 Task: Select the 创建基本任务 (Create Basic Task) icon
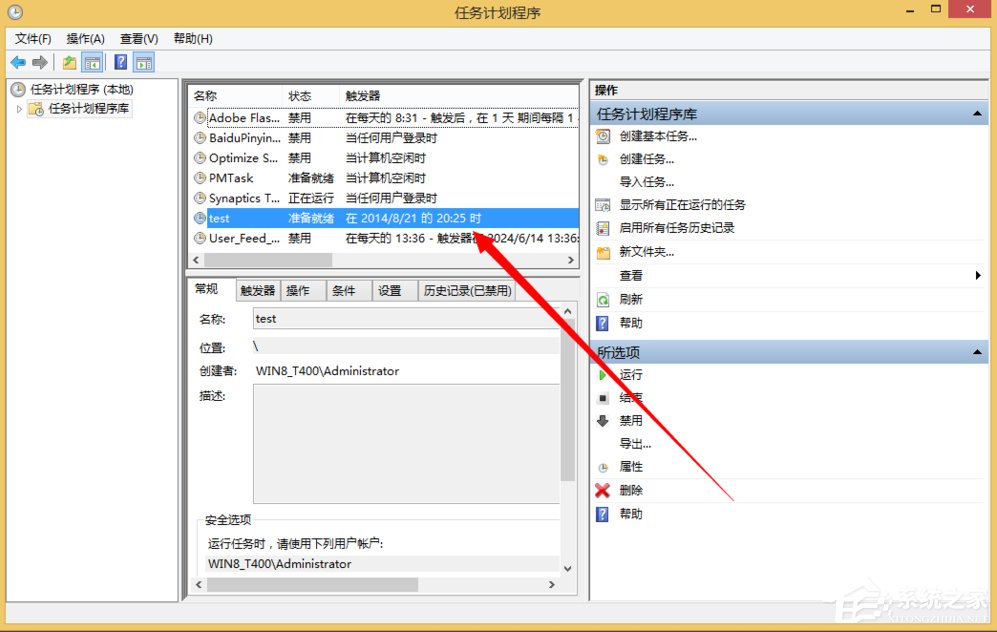click(603, 136)
